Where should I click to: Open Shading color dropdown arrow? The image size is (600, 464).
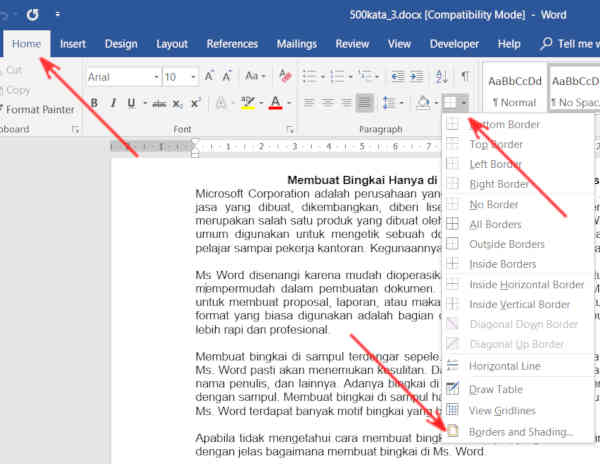[436, 103]
